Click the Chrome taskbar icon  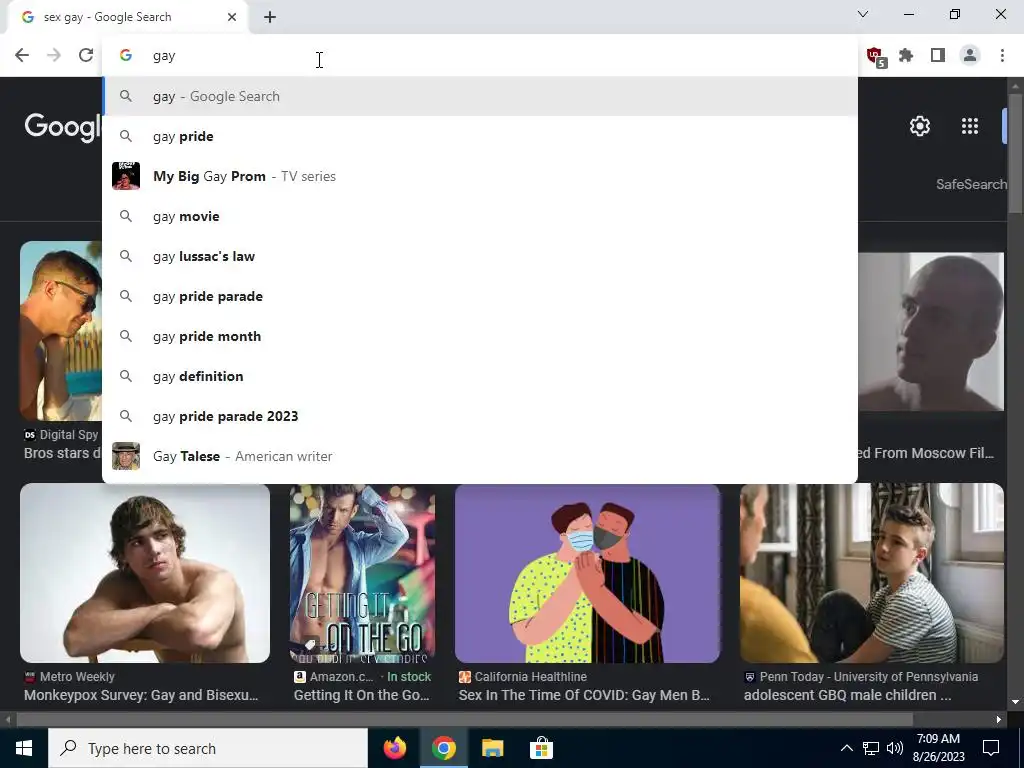point(443,748)
